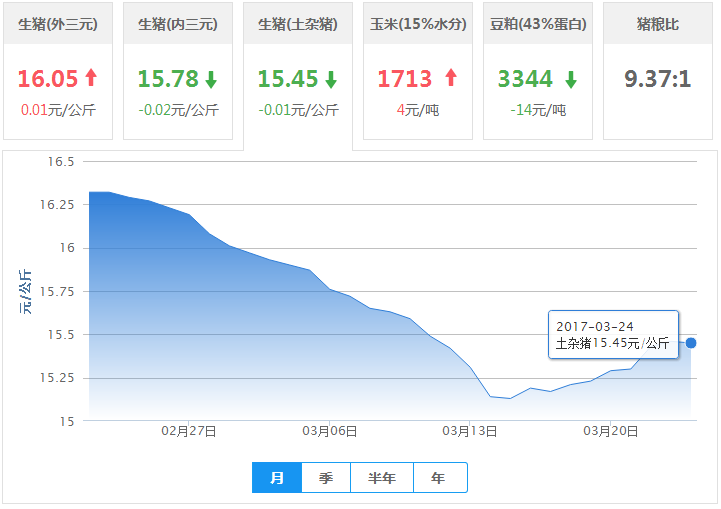The height and width of the screenshot is (509, 721).
Task: Show 年 price trend
Action: click(439, 478)
